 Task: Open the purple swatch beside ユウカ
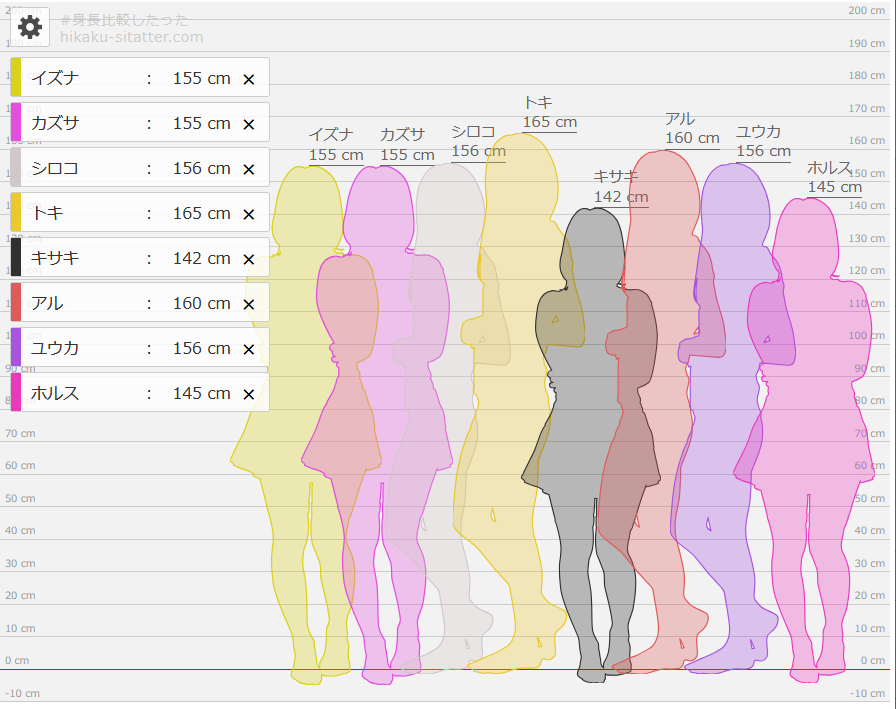pyautogui.click(x=16, y=348)
